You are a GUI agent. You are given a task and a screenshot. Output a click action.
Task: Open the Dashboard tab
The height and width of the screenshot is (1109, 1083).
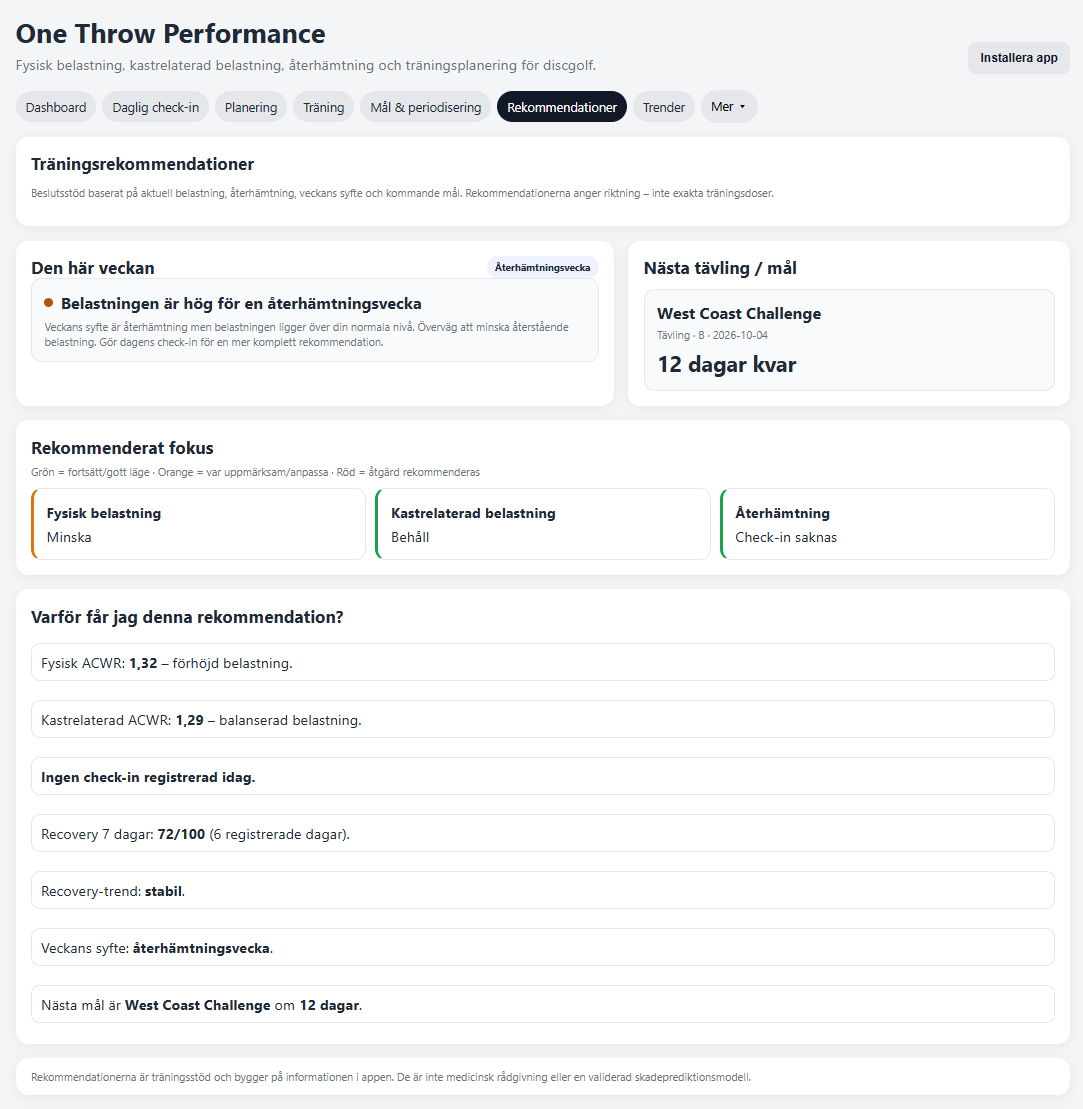(56, 107)
